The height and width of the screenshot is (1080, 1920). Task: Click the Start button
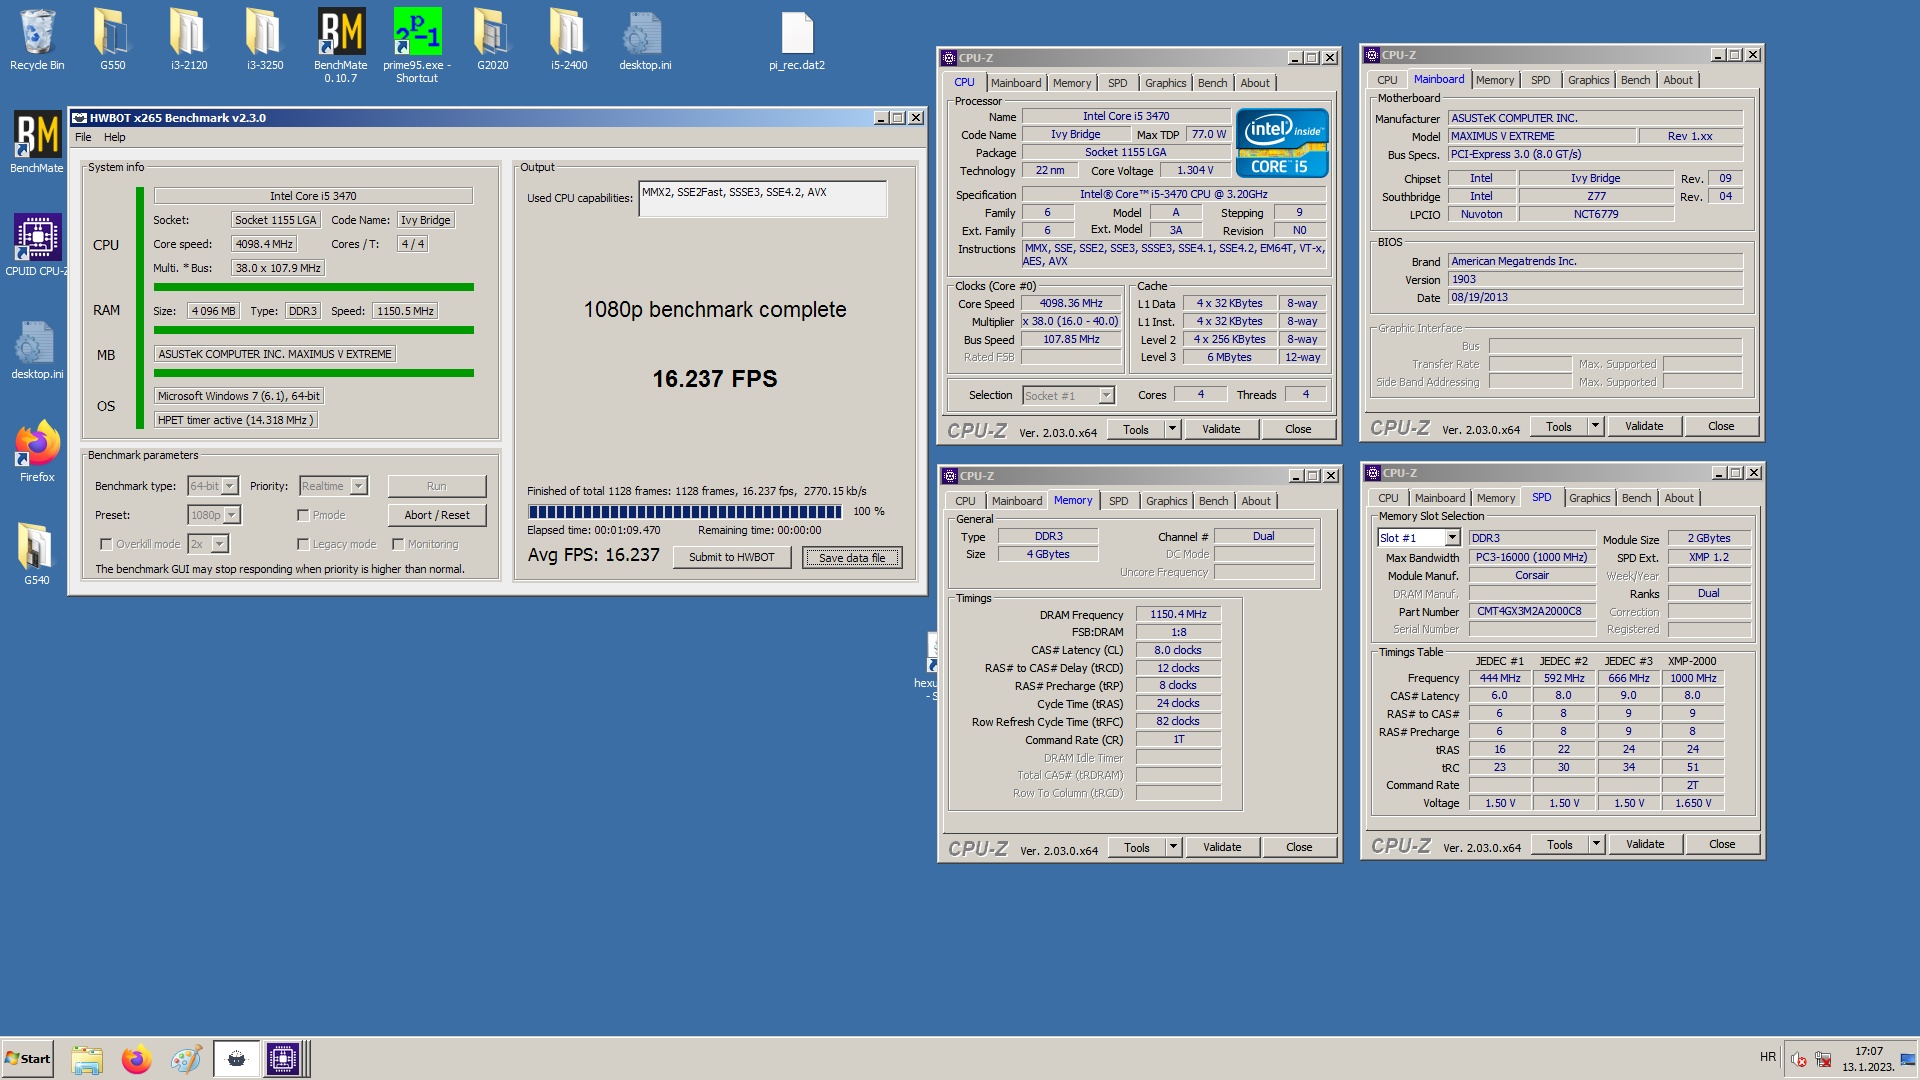pyautogui.click(x=27, y=1059)
